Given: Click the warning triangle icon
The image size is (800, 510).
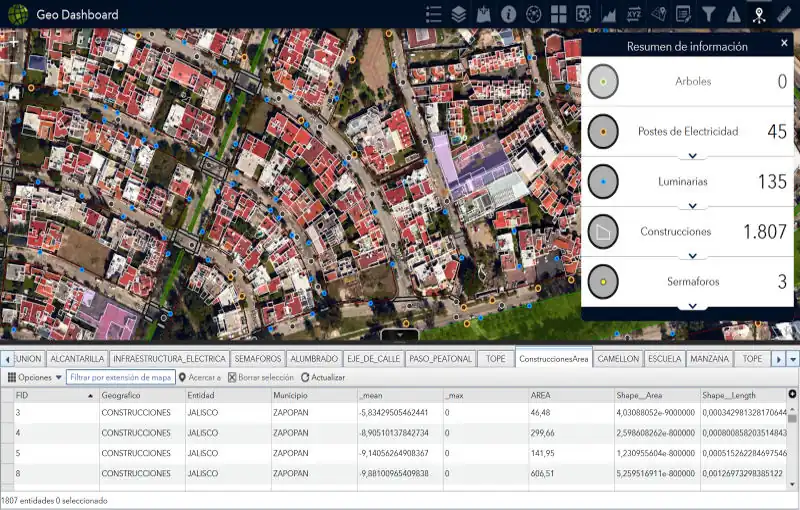Looking at the screenshot, I should pos(734,14).
